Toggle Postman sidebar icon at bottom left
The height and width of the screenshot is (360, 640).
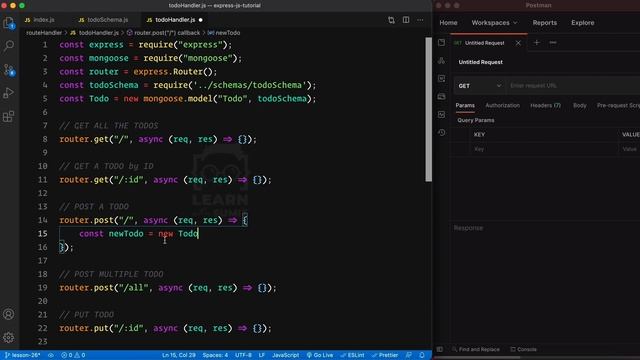point(440,349)
